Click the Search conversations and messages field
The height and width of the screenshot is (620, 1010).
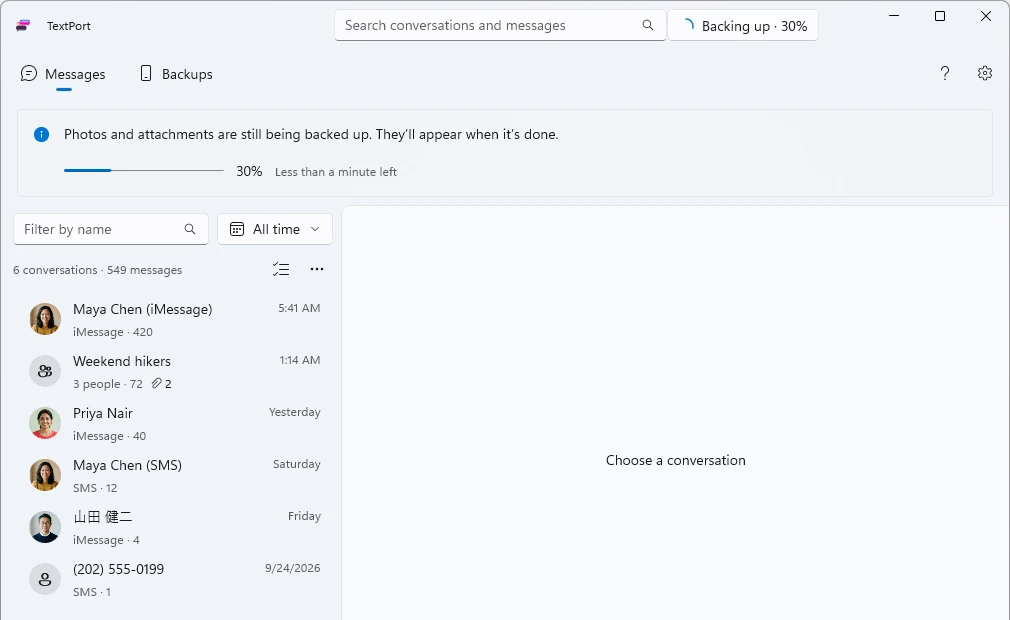(500, 25)
